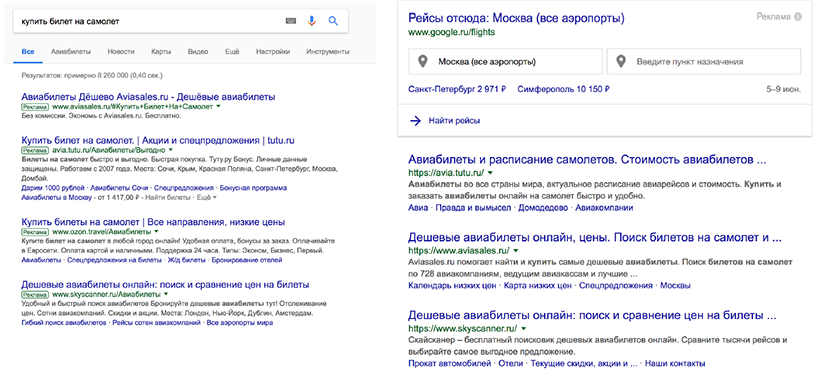
Task: Open the tutu.ru ad 'Купить билет на самолет' headline
Action: click(x=158, y=141)
